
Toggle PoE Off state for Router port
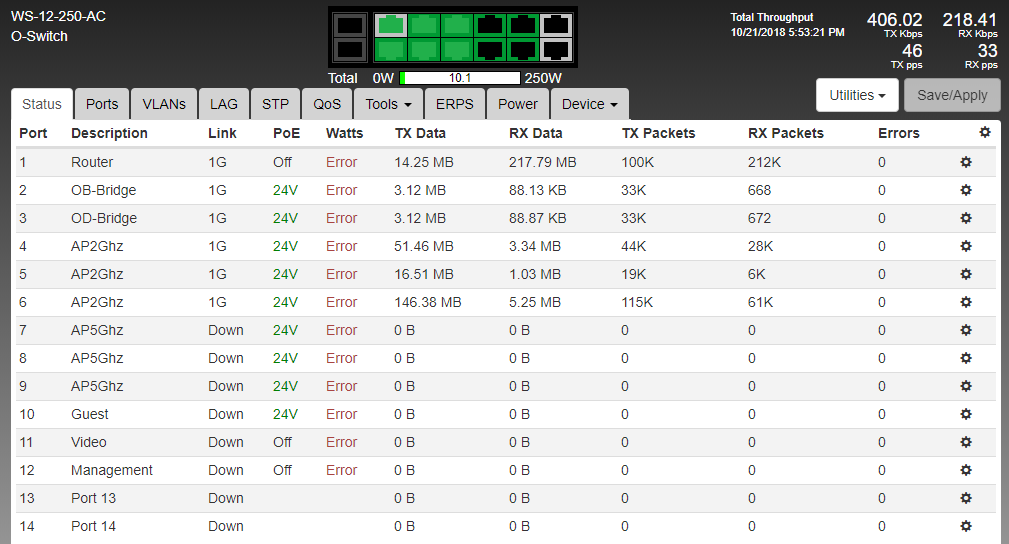[282, 162]
